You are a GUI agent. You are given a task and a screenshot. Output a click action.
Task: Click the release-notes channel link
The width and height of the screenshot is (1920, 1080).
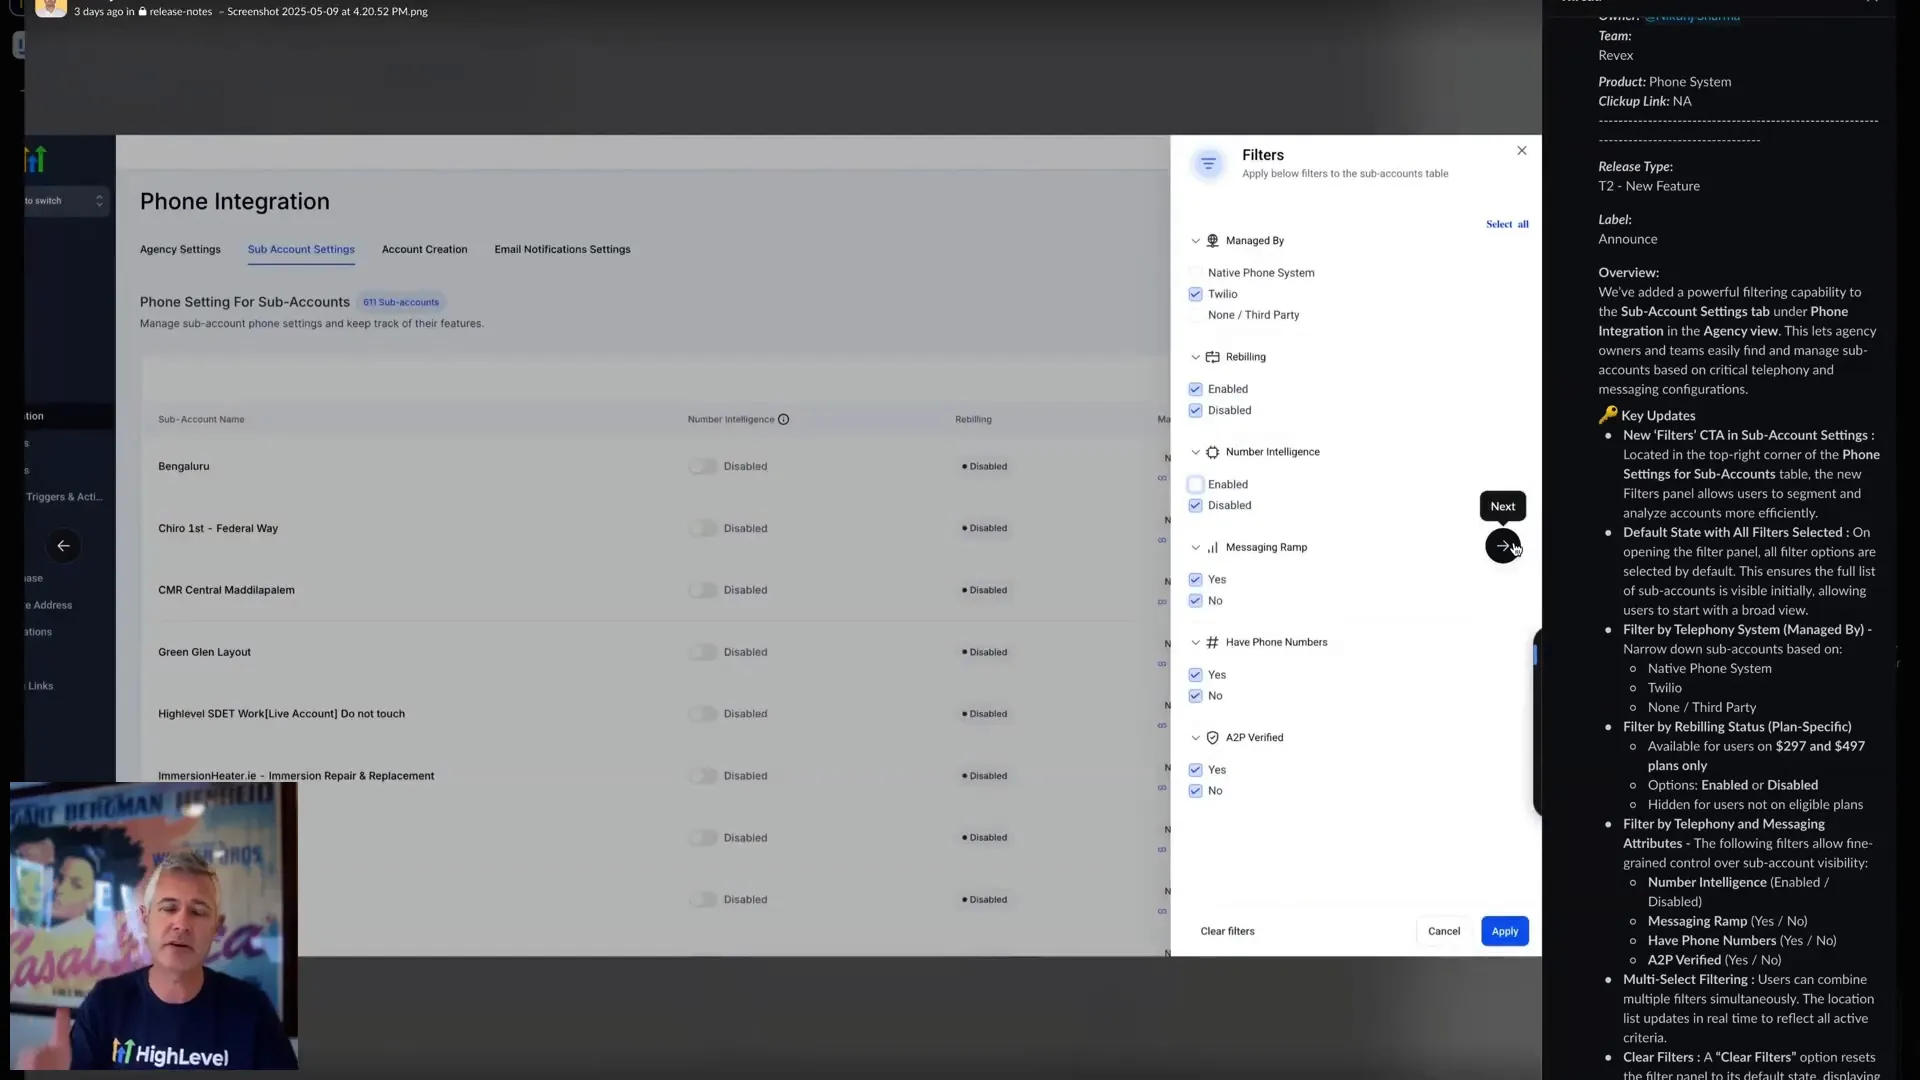pos(180,12)
